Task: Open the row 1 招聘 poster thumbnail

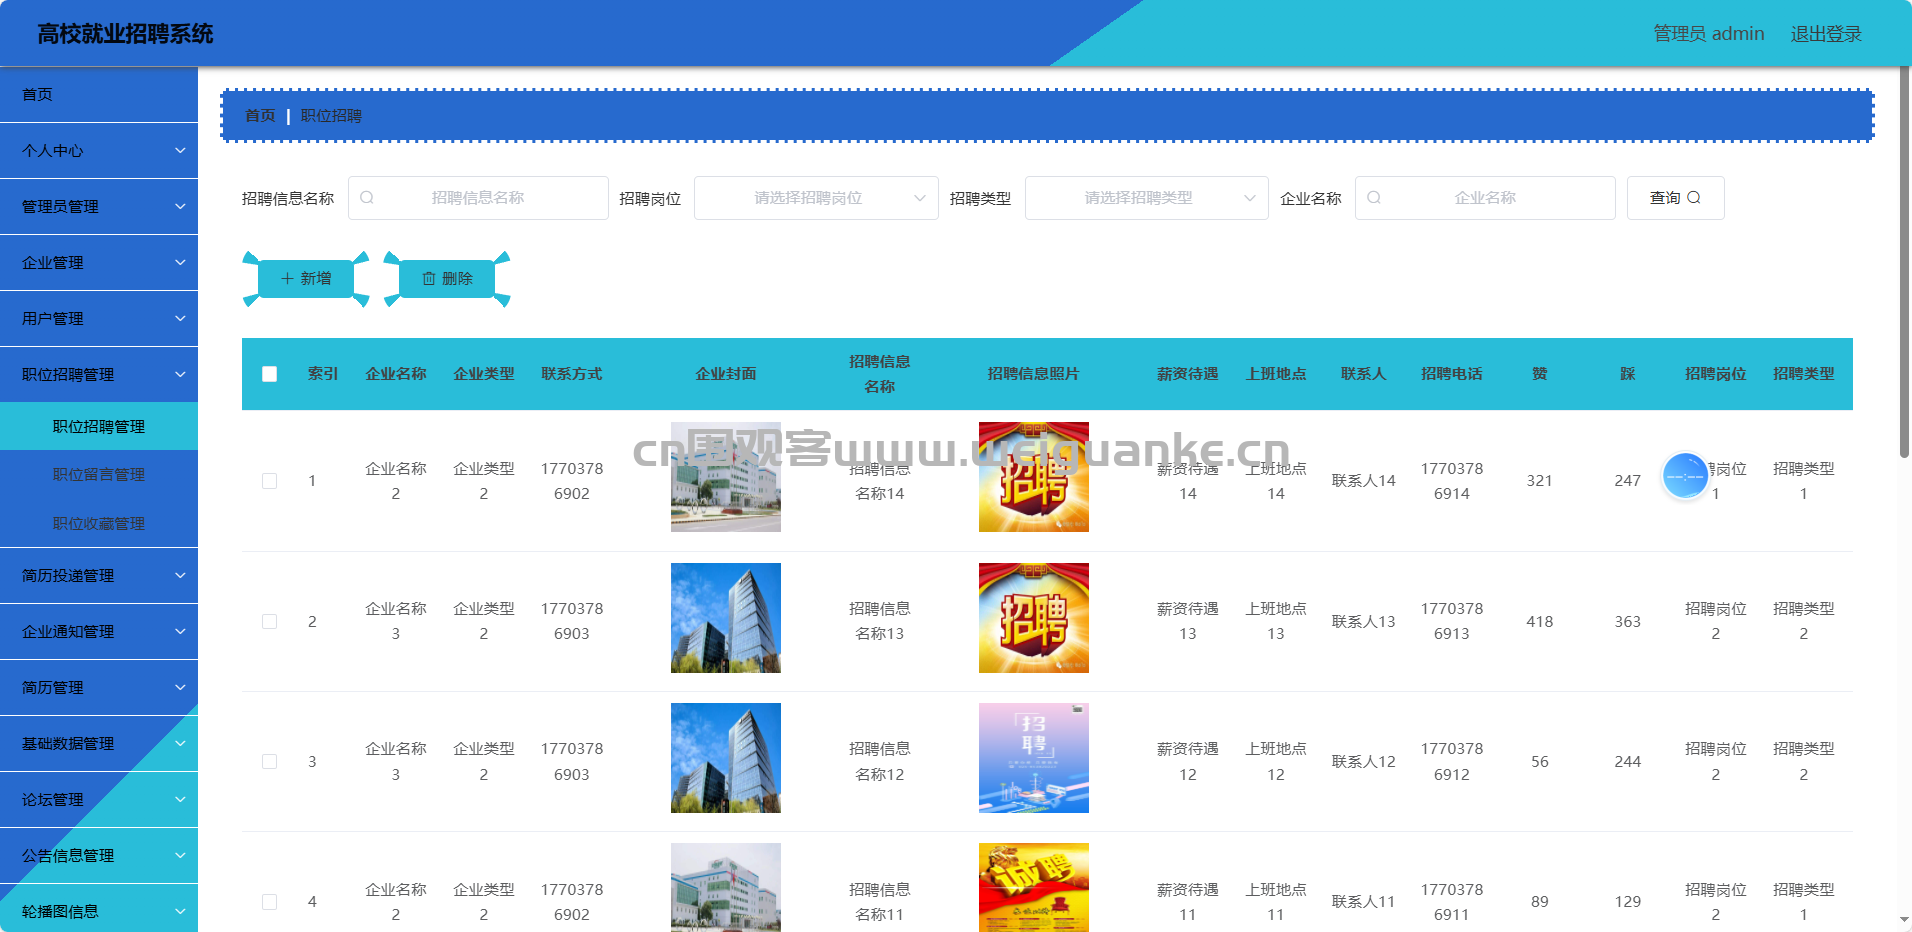Action: pyautogui.click(x=1033, y=477)
